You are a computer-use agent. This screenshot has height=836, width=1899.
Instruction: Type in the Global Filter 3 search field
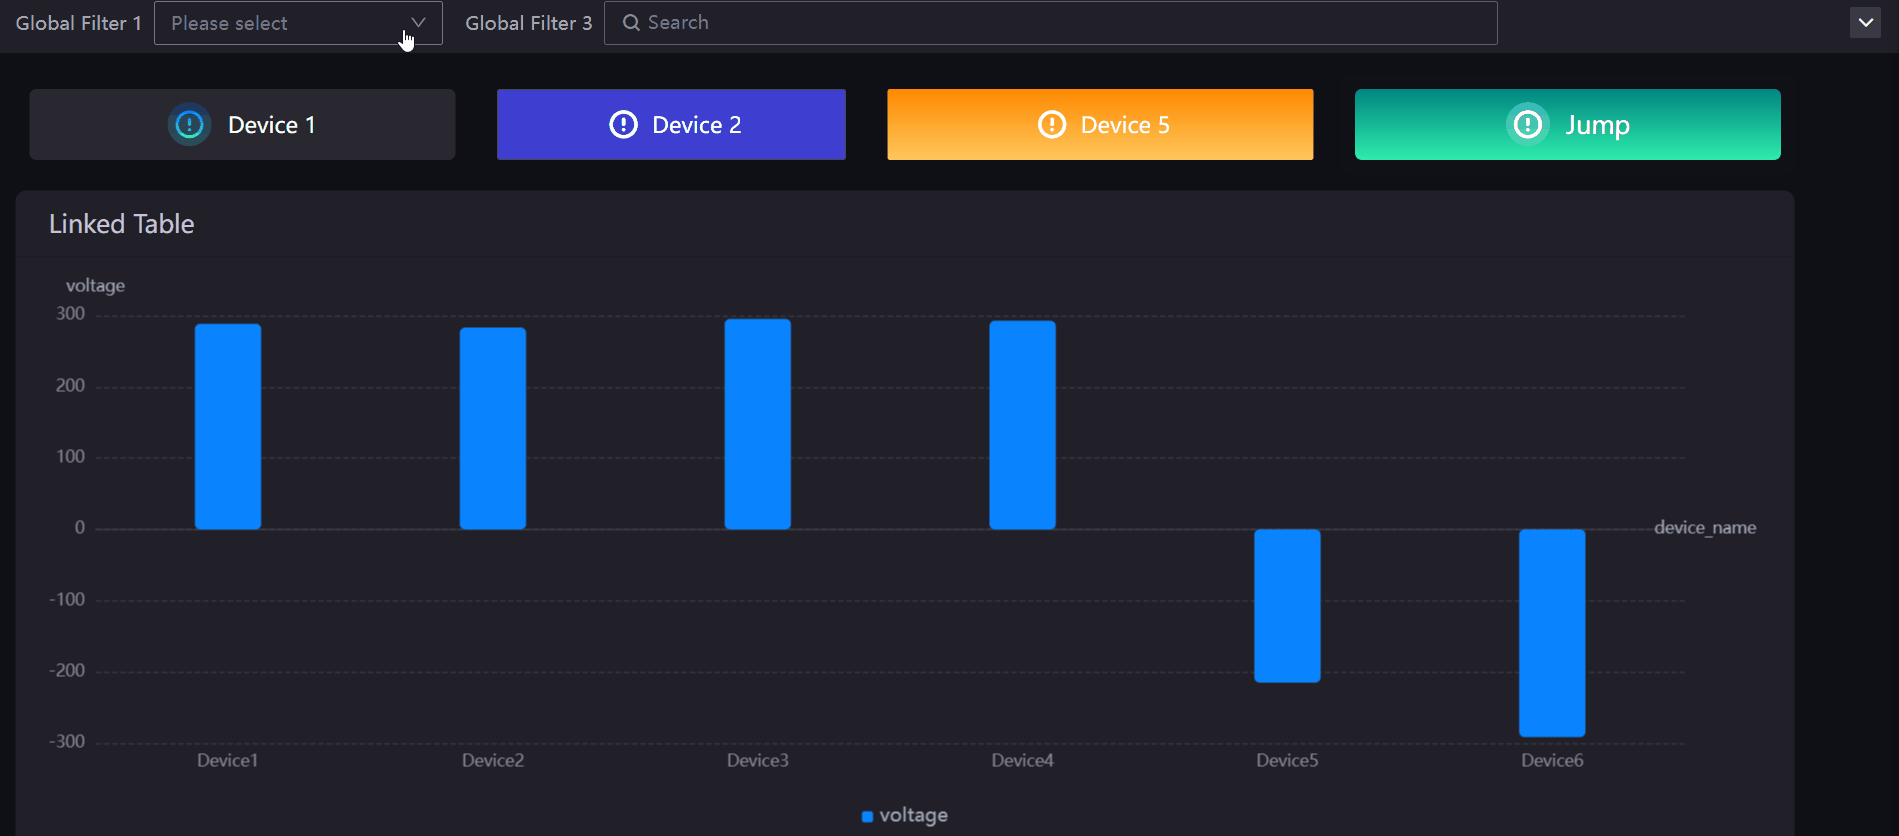point(1060,23)
